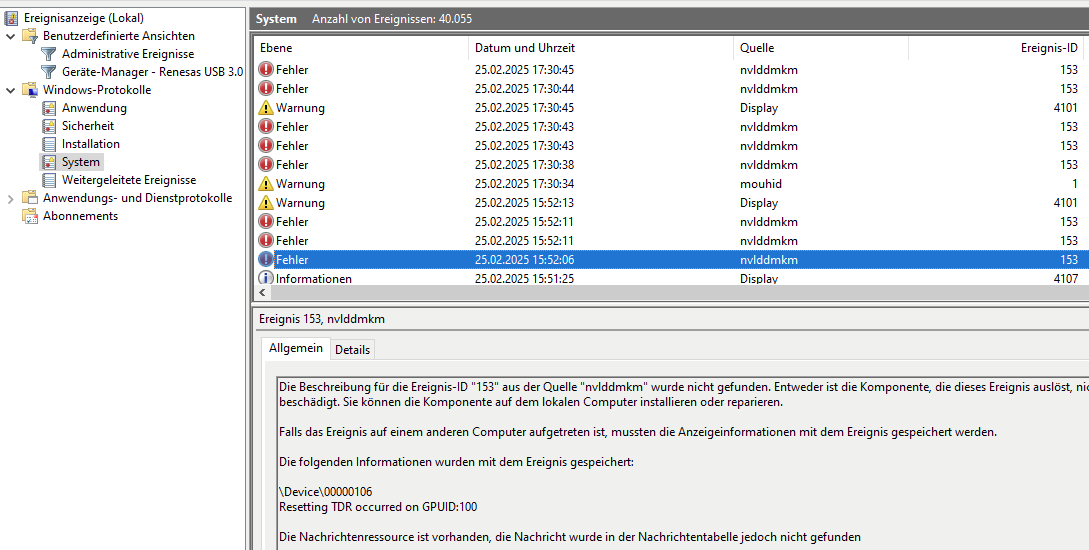
Task: Open the Installation log
Action: (x=91, y=144)
